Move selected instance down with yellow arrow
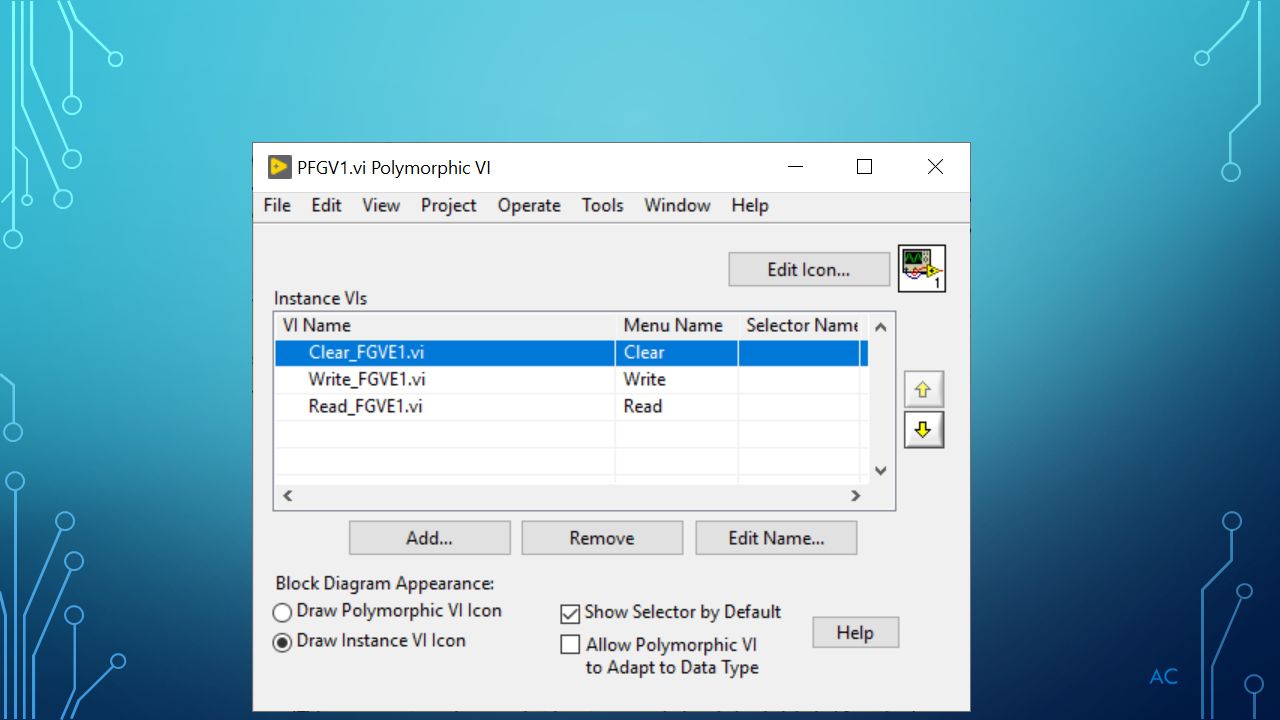The image size is (1280, 720). tap(923, 430)
